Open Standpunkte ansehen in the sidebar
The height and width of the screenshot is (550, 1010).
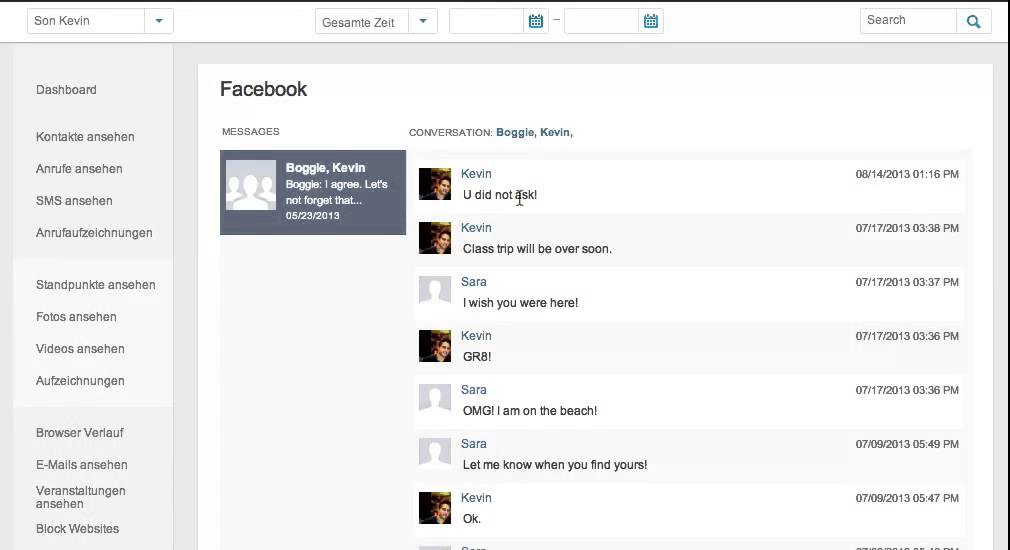(x=95, y=285)
